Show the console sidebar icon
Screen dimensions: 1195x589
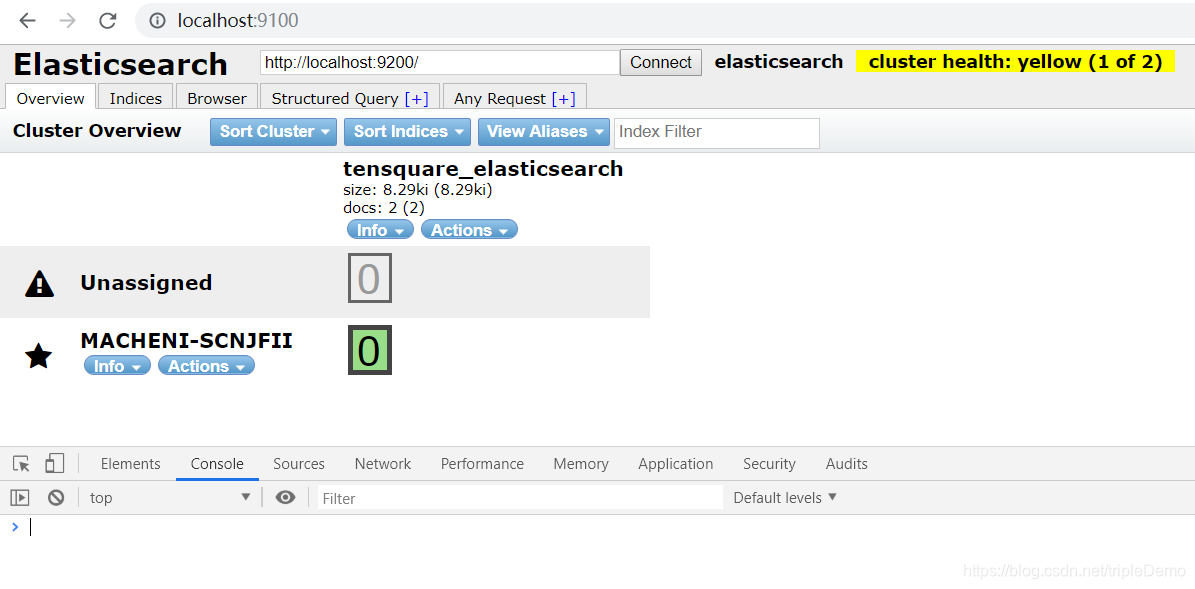click(20, 498)
